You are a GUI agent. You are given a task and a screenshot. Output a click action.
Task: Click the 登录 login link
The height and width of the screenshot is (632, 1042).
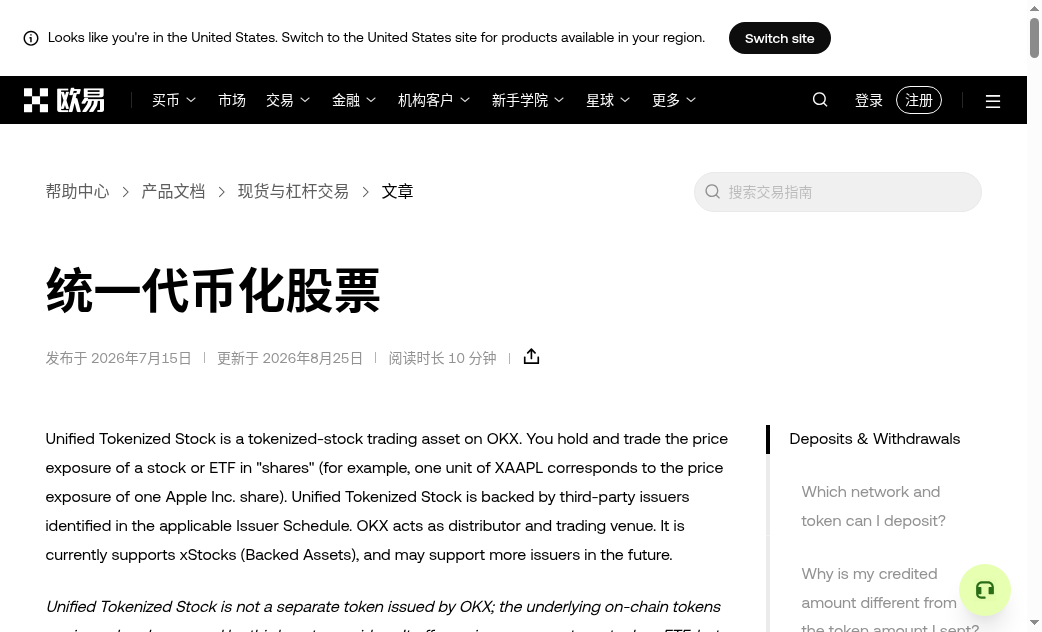(869, 100)
